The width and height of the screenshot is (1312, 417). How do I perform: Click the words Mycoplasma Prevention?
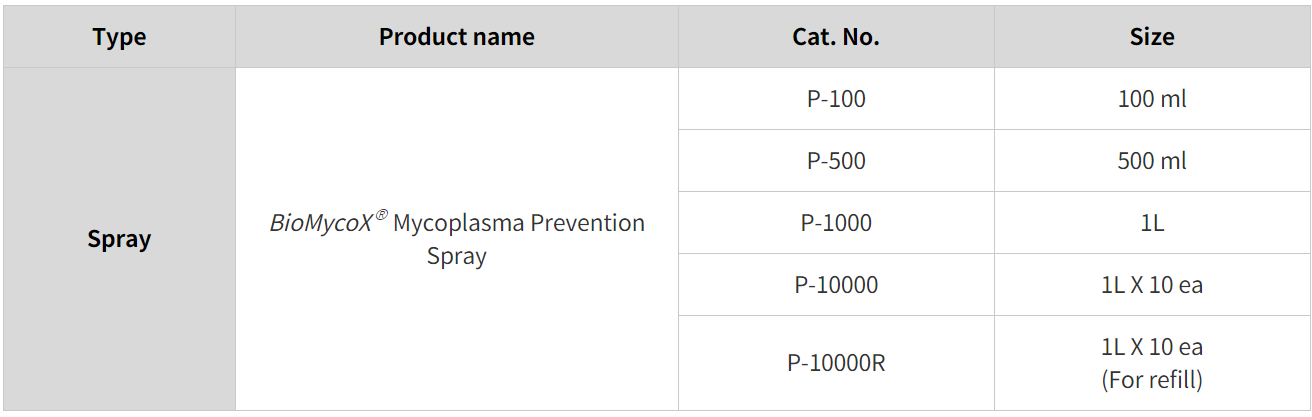point(518,223)
